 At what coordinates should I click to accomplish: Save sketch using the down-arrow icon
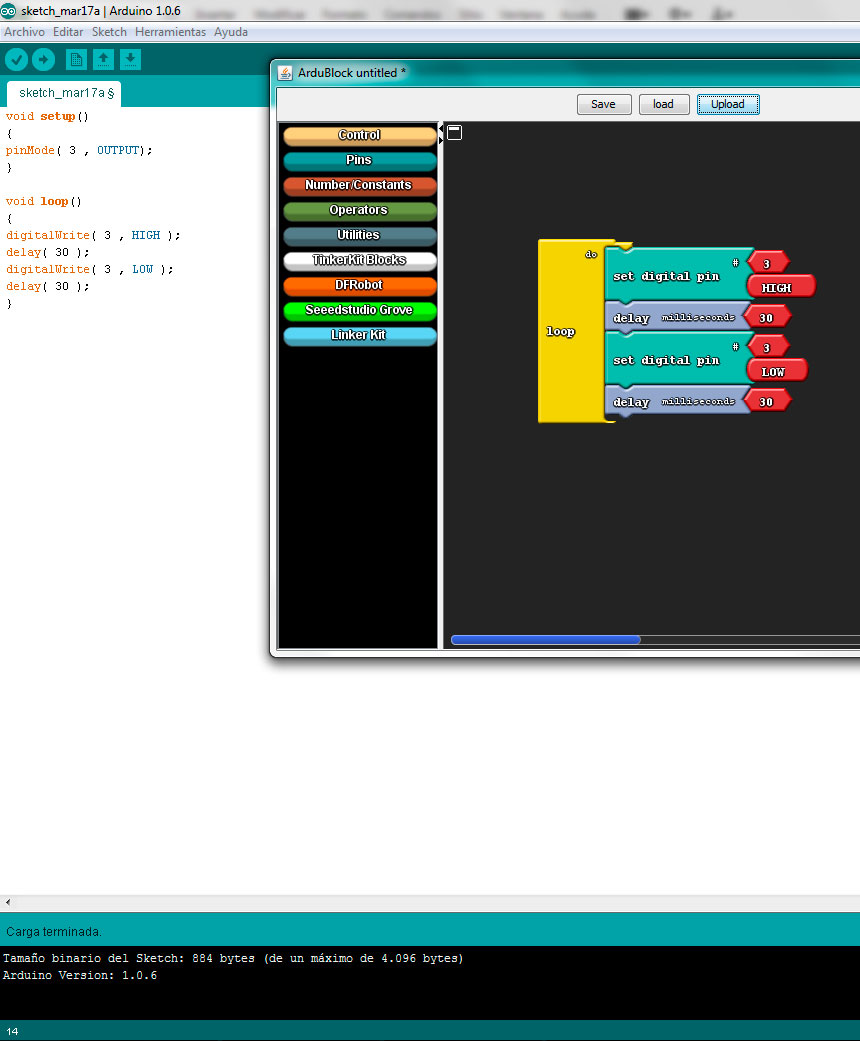(130, 60)
